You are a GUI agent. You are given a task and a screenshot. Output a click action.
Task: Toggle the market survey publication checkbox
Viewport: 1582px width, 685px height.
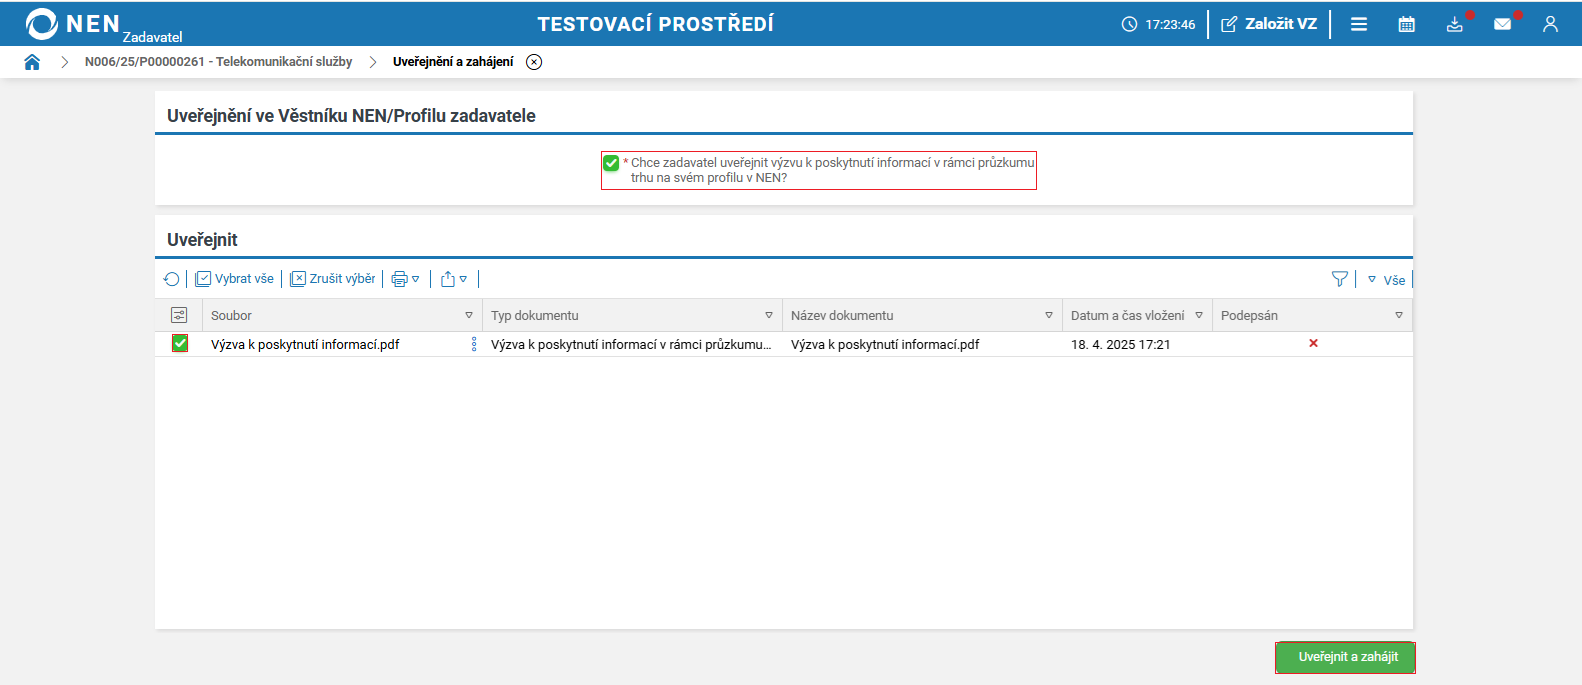click(611, 163)
